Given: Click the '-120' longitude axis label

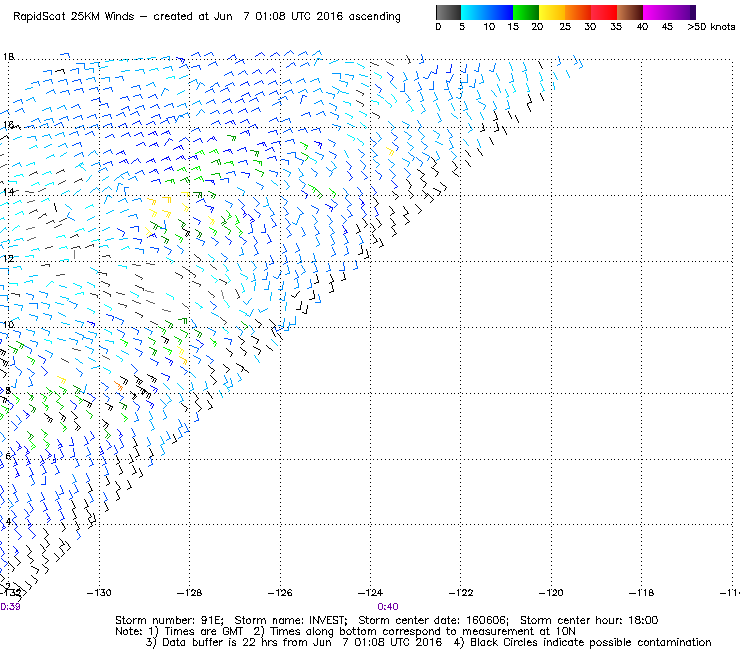Looking at the screenshot, I should 551,593.
